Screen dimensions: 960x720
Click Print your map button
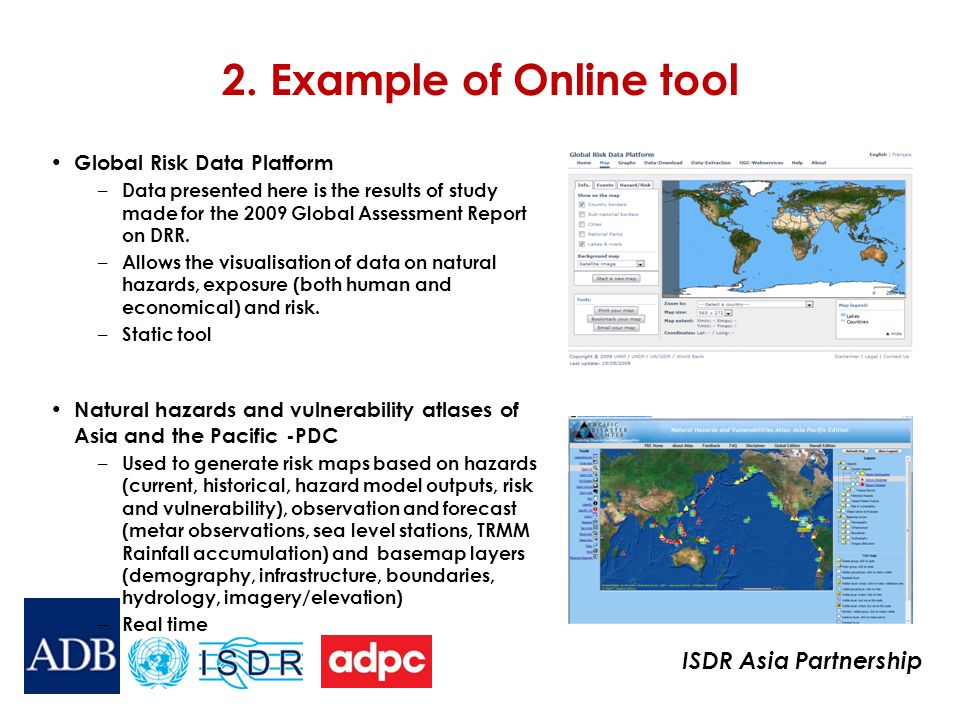616,310
